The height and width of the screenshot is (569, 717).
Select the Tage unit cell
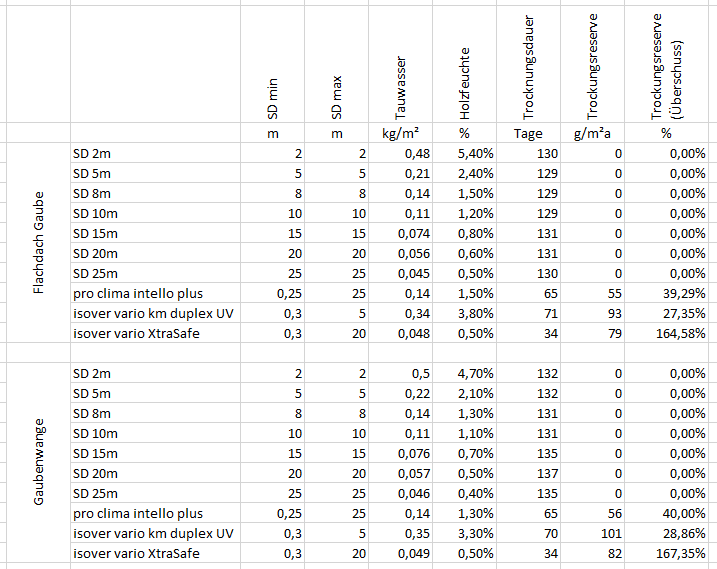[x=530, y=133]
